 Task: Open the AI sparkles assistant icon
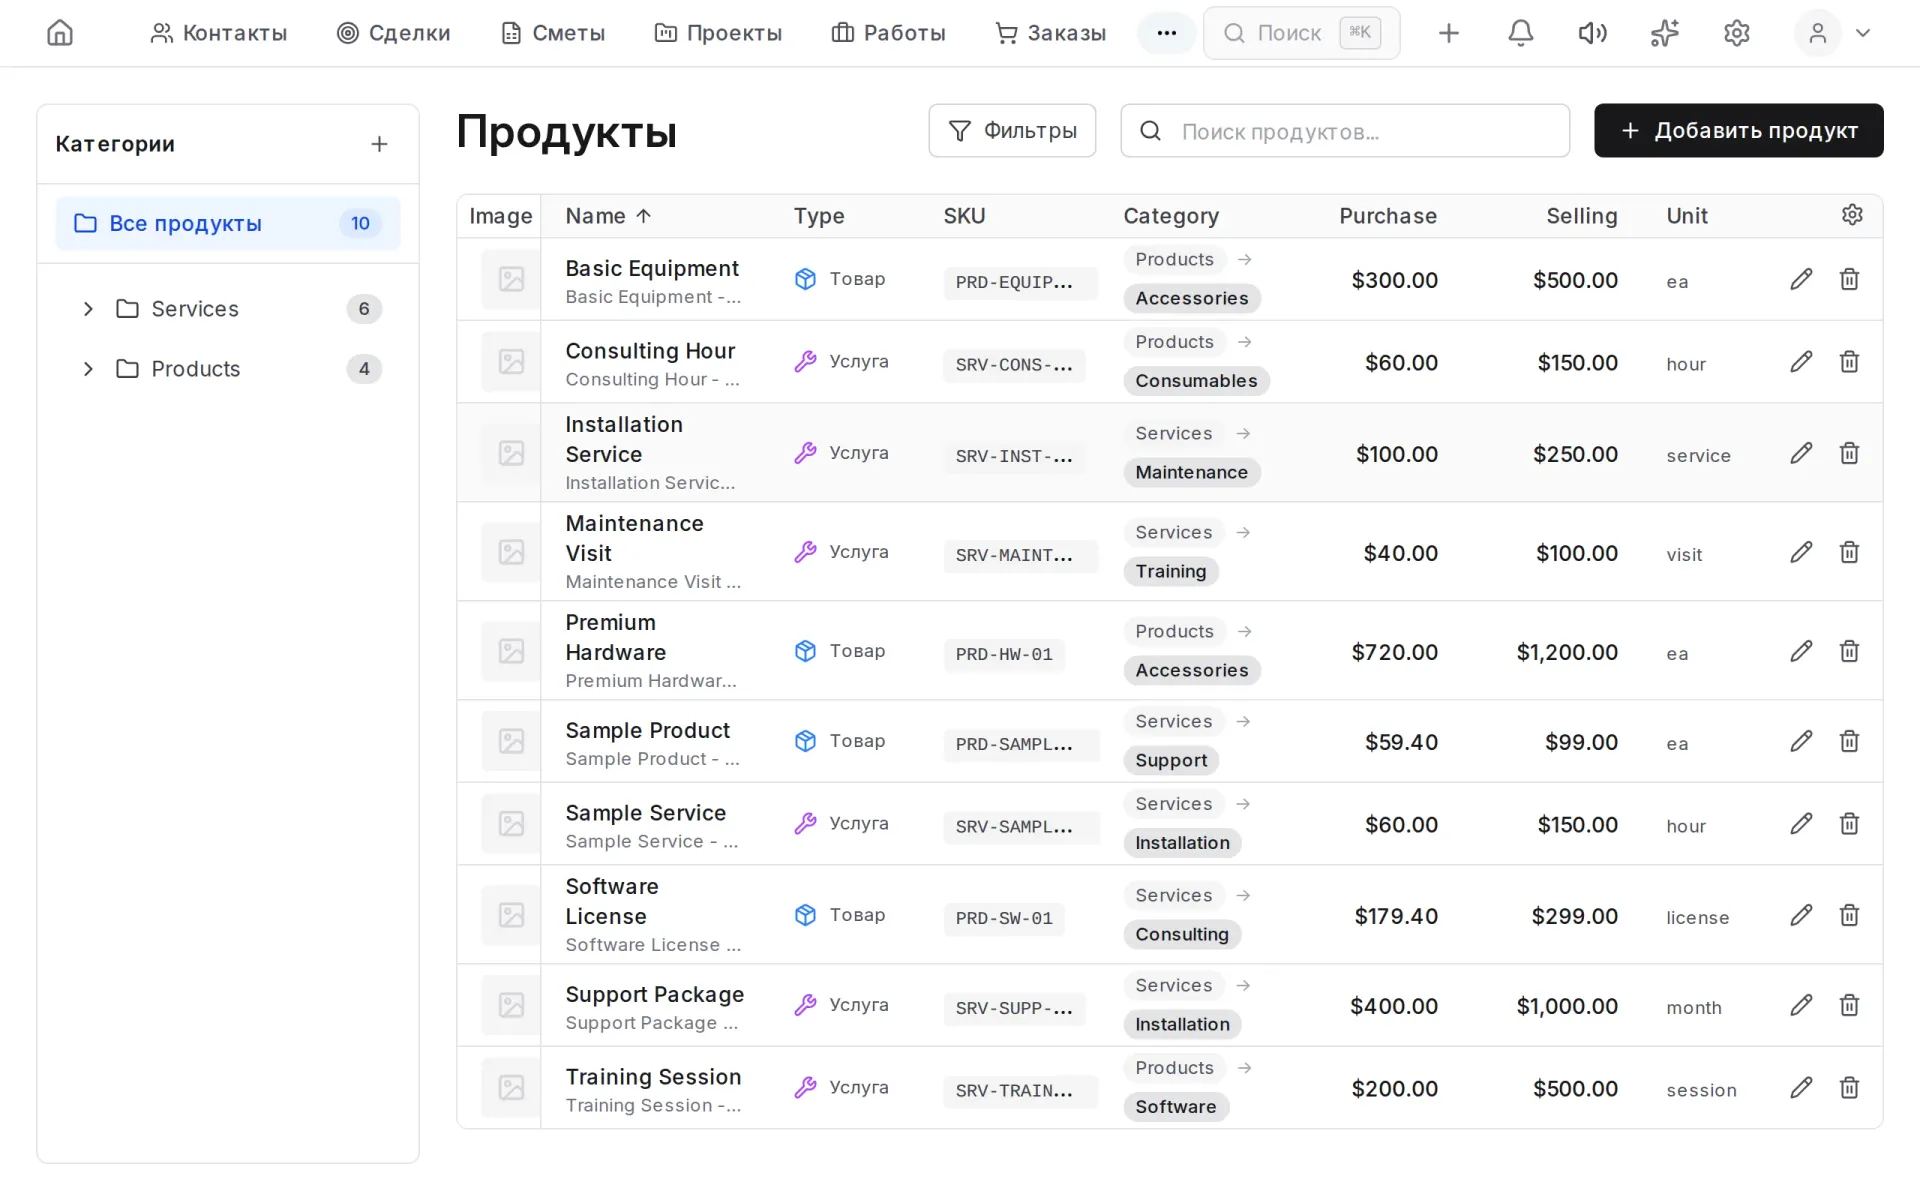[x=1664, y=33]
